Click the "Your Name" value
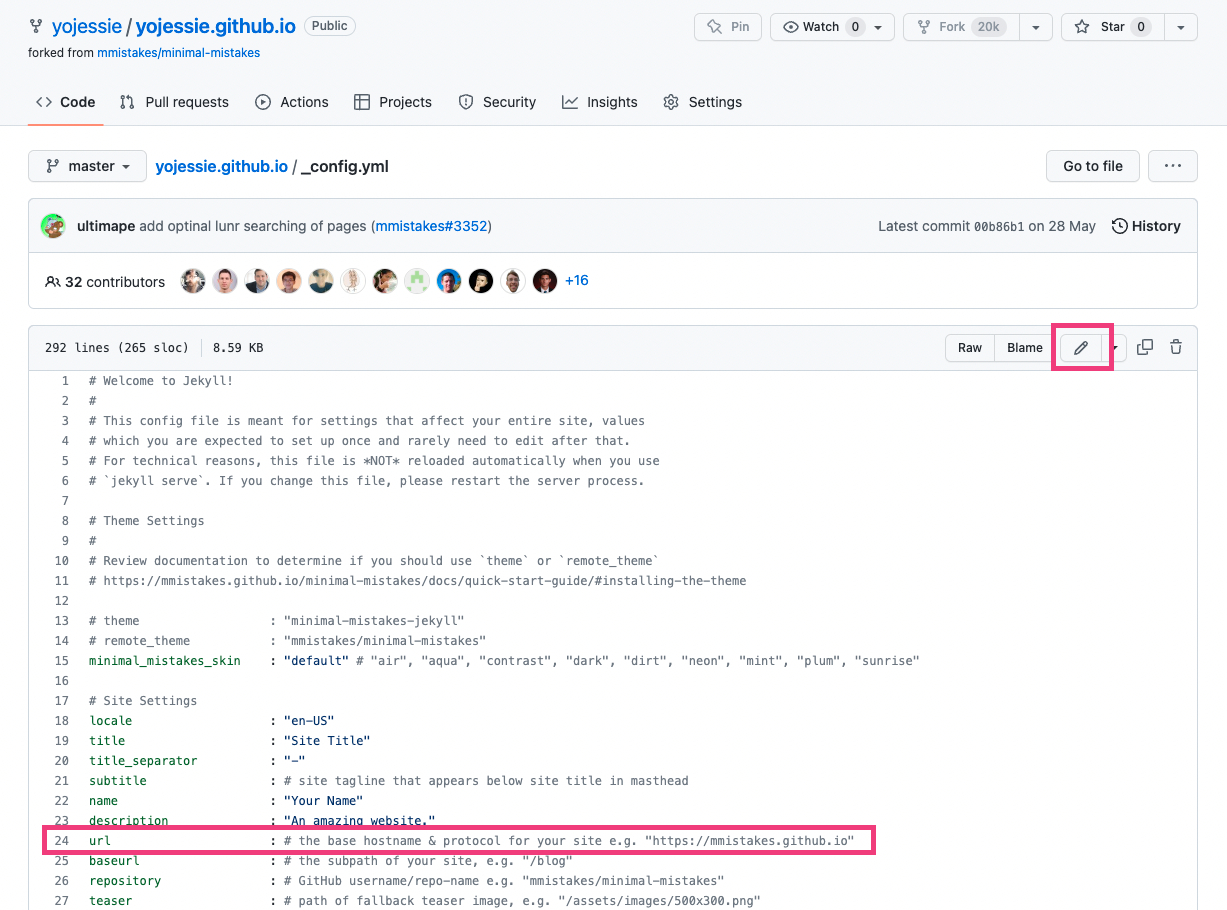1227x910 pixels. (323, 801)
